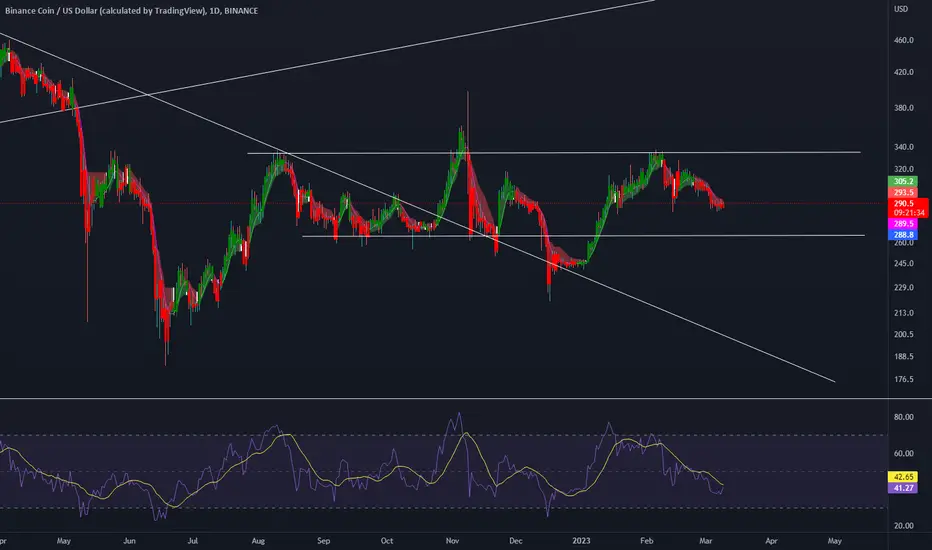Viewport: 932px width, 550px height.
Task: Click the 2023 label on time axis
Action: pos(581,541)
